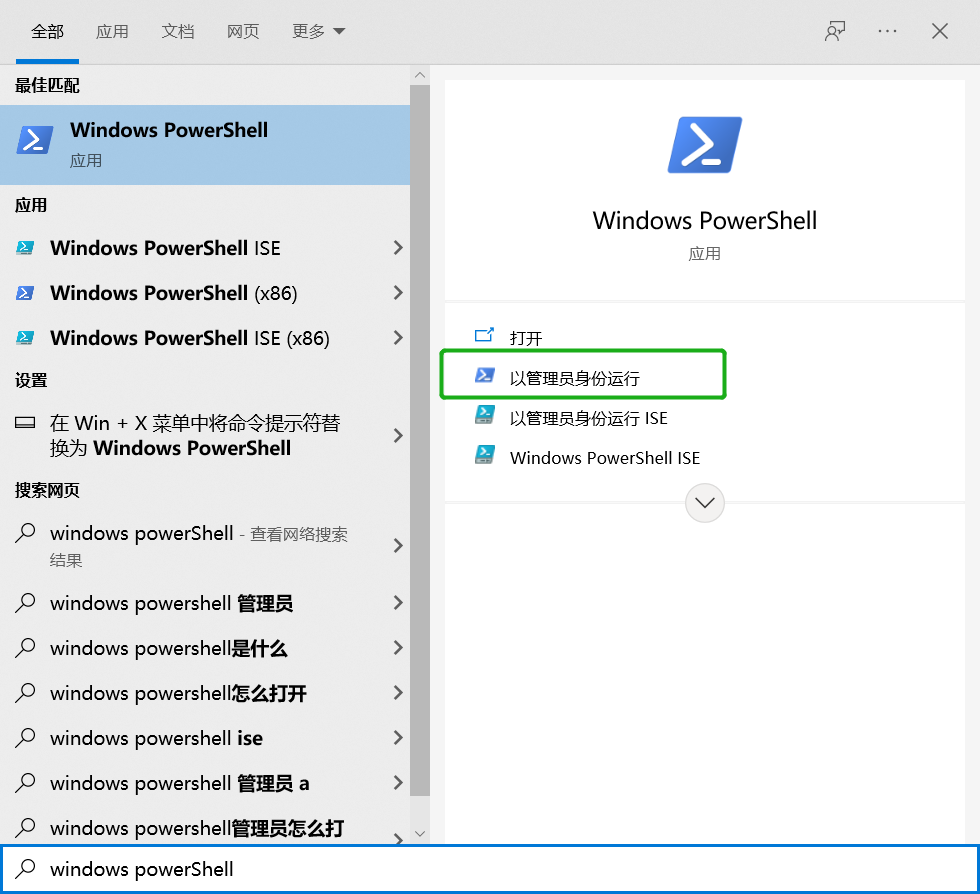This screenshot has height=894, width=980.
Task: Select 'windows powershell怎么打开' suggestion
Action: click(205, 693)
